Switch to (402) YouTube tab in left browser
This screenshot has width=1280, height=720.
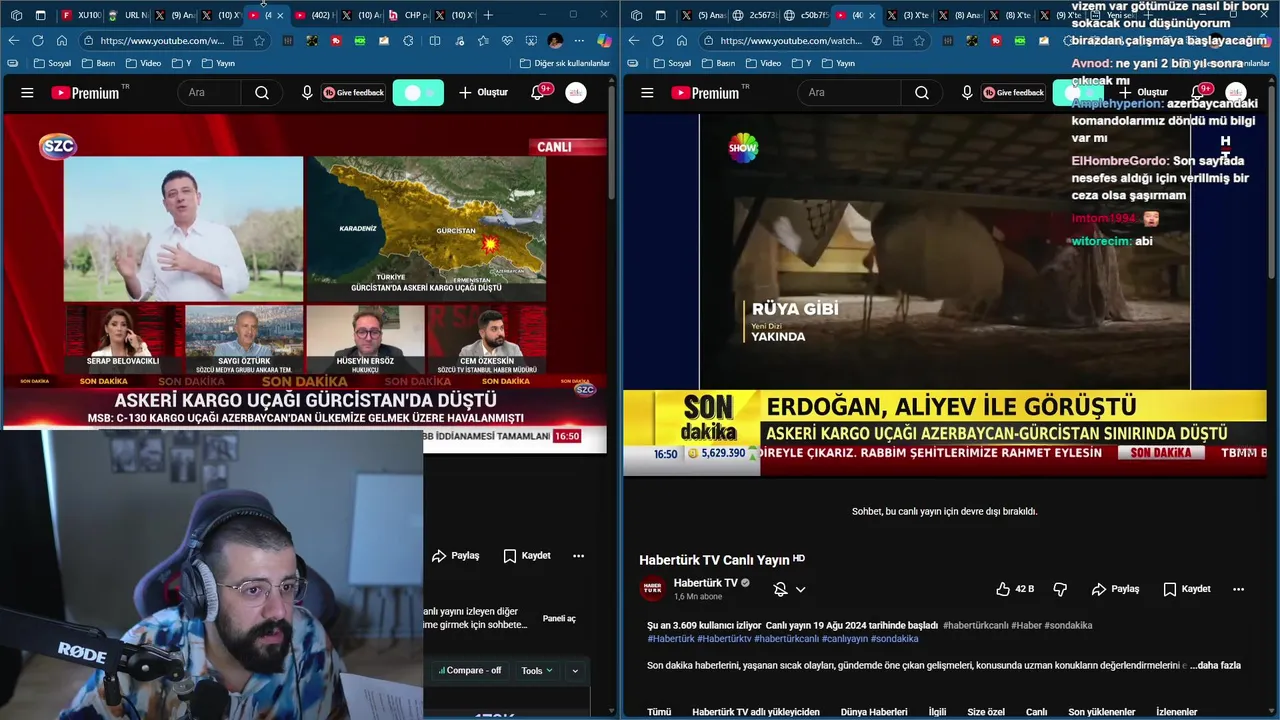[315, 15]
